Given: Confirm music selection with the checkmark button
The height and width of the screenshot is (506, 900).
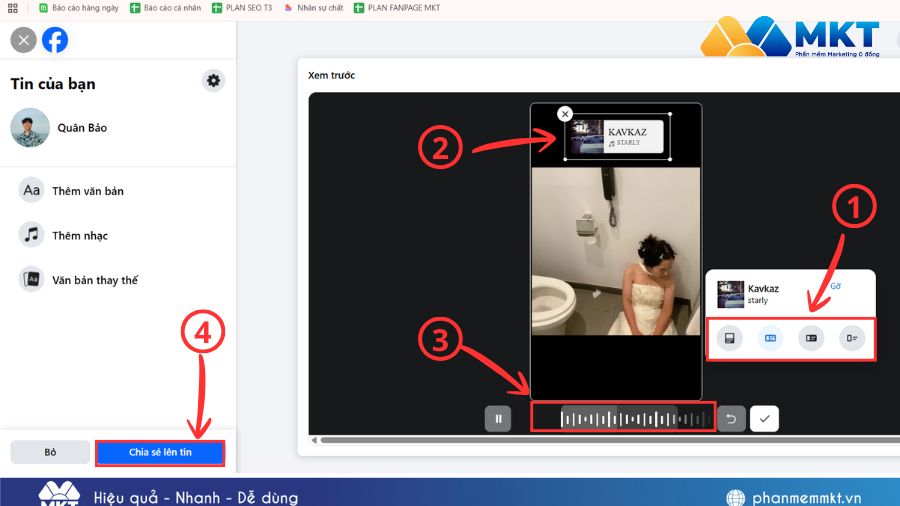Looking at the screenshot, I should pyautogui.click(x=765, y=418).
